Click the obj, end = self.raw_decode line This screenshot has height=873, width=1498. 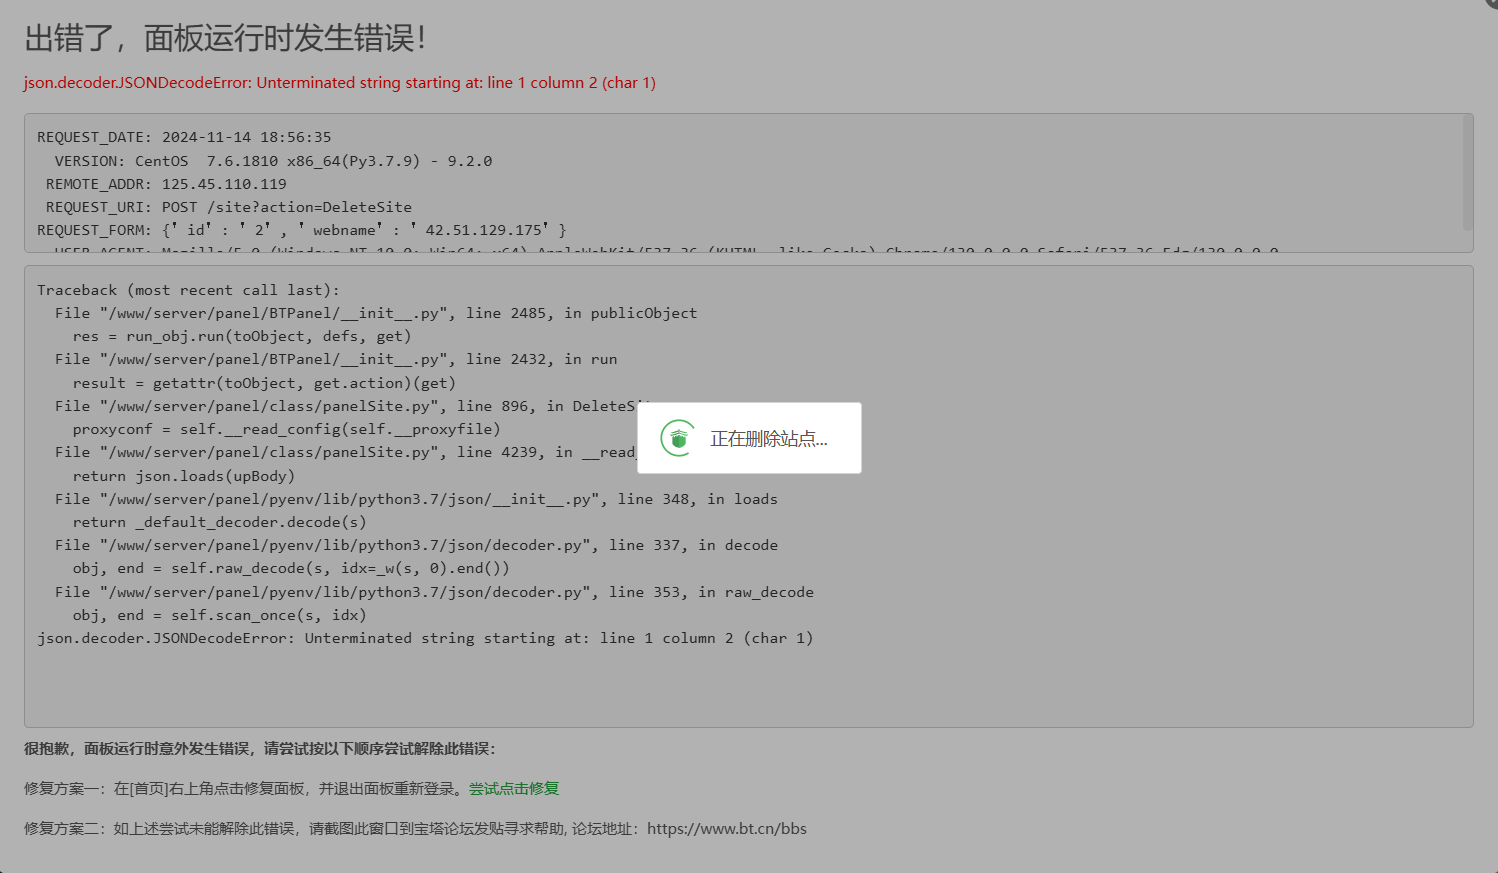[291, 568]
